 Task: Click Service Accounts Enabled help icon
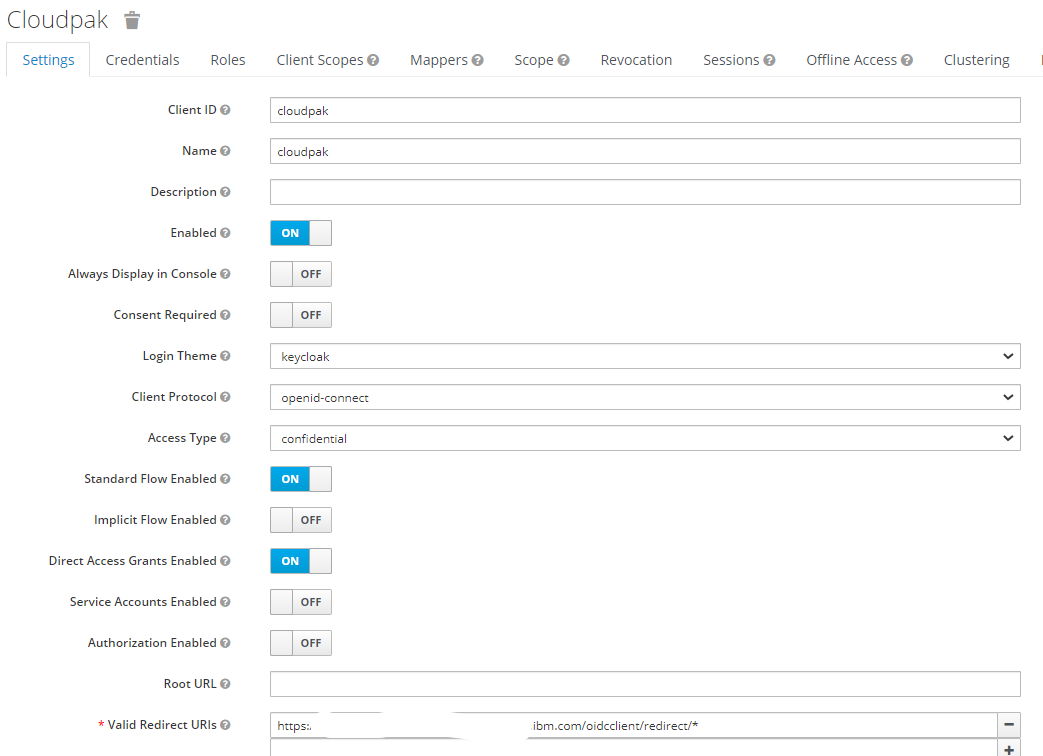pos(225,602)
